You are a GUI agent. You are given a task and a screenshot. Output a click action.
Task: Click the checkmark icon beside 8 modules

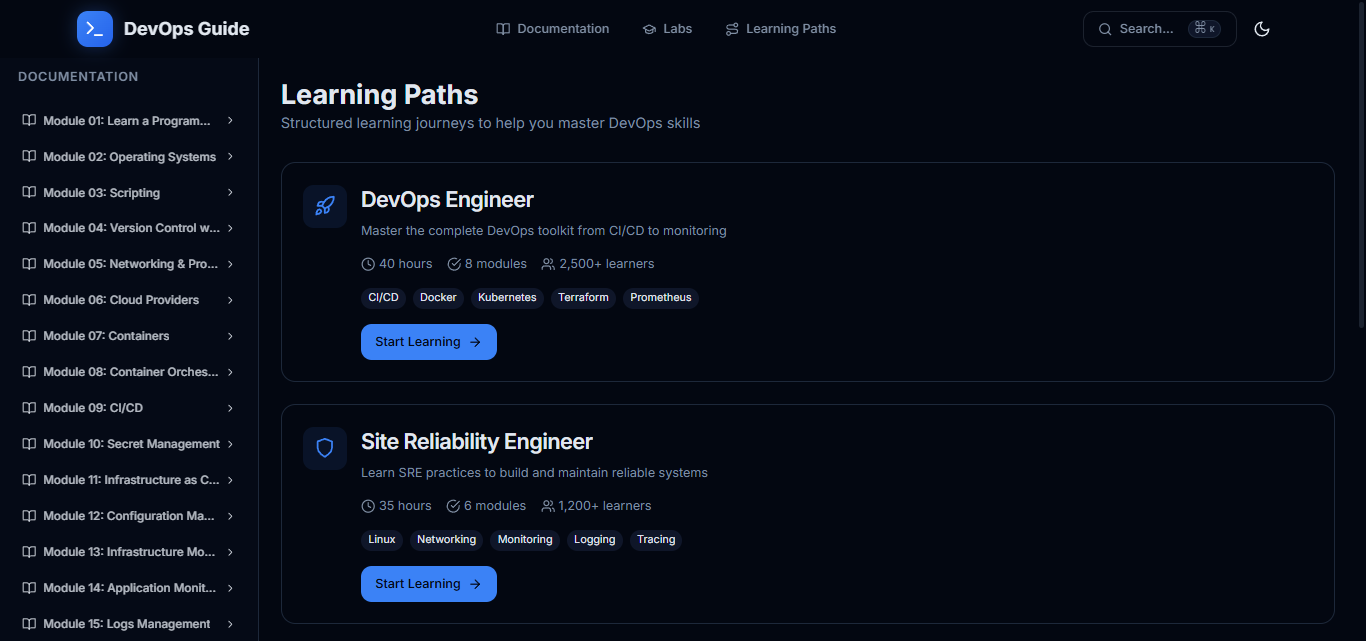coord(454,263)
